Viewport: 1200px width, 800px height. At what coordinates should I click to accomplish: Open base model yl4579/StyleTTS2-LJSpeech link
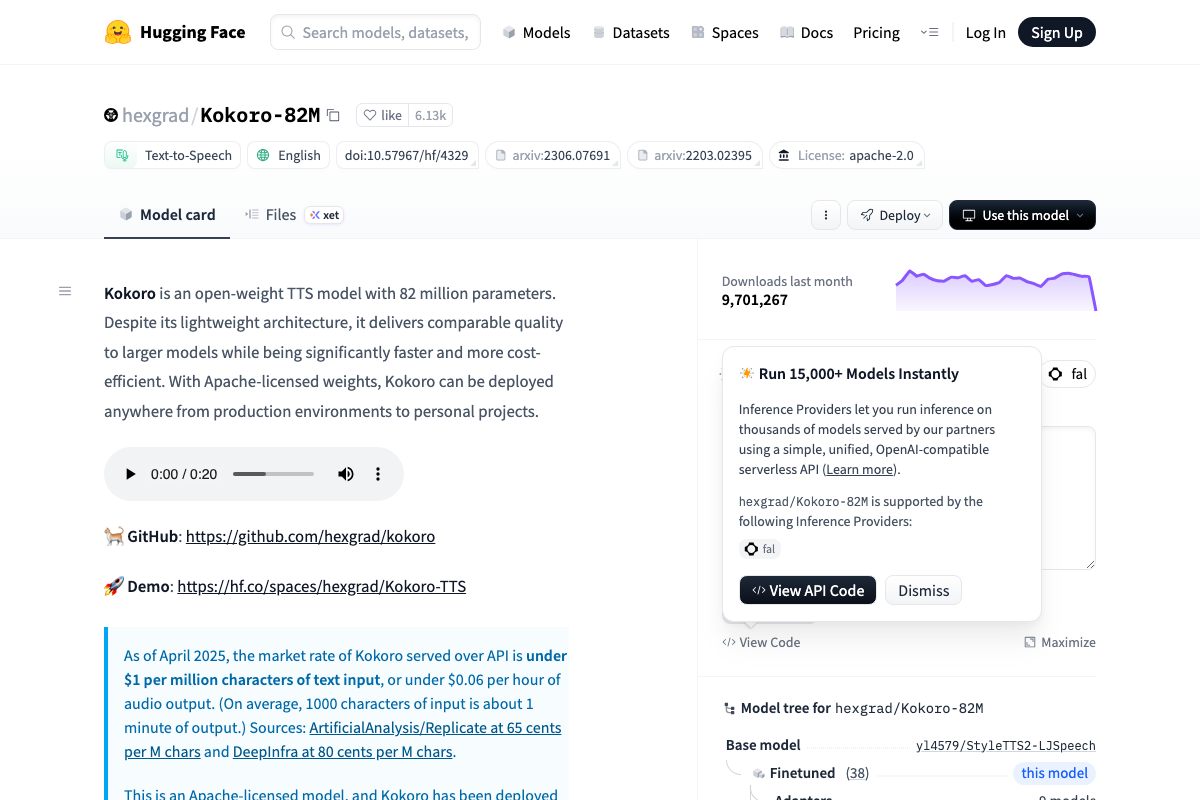coord(1006,745)
